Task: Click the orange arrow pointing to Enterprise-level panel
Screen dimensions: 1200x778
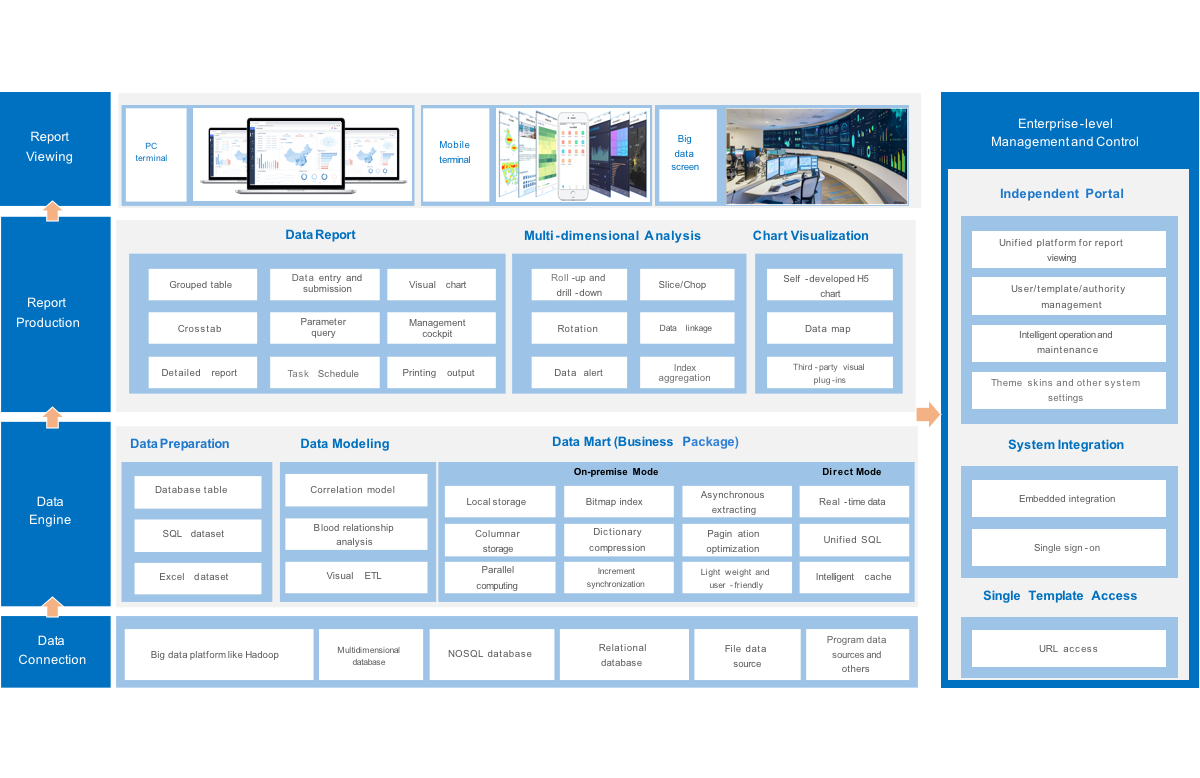Action: (928, 414)
